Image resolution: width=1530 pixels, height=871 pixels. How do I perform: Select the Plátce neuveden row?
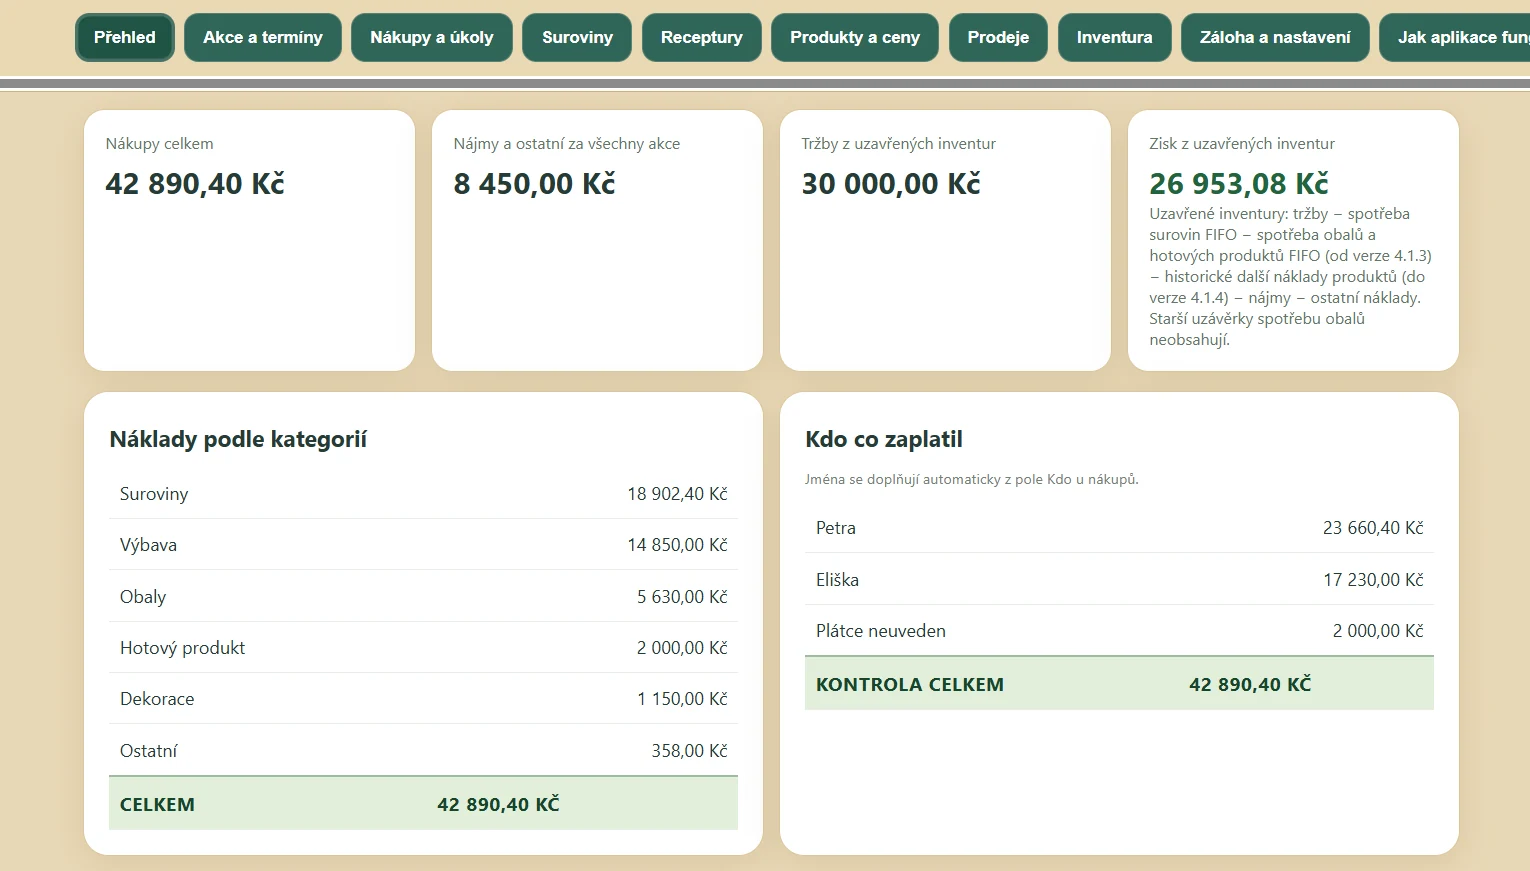coord(1119,631)
